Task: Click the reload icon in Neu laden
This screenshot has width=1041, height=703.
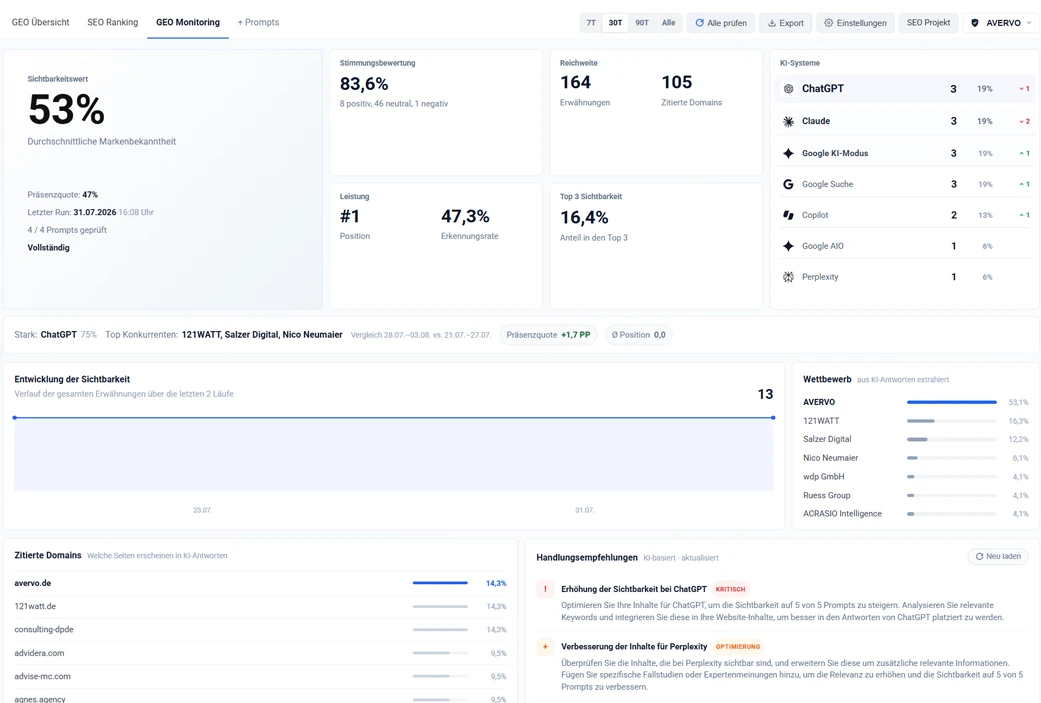Action: pyautogui.click(x=979, y=556)
